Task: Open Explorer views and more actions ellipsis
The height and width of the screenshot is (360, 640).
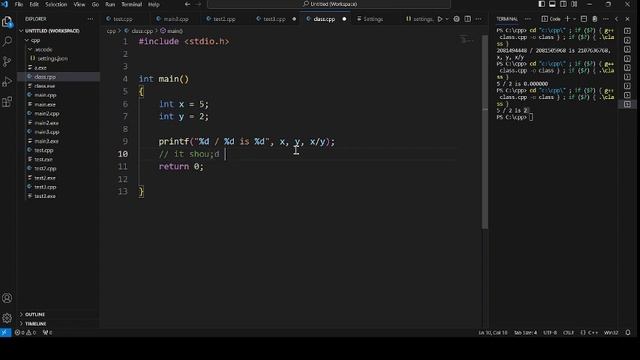Action: click(x=90, y=19)
